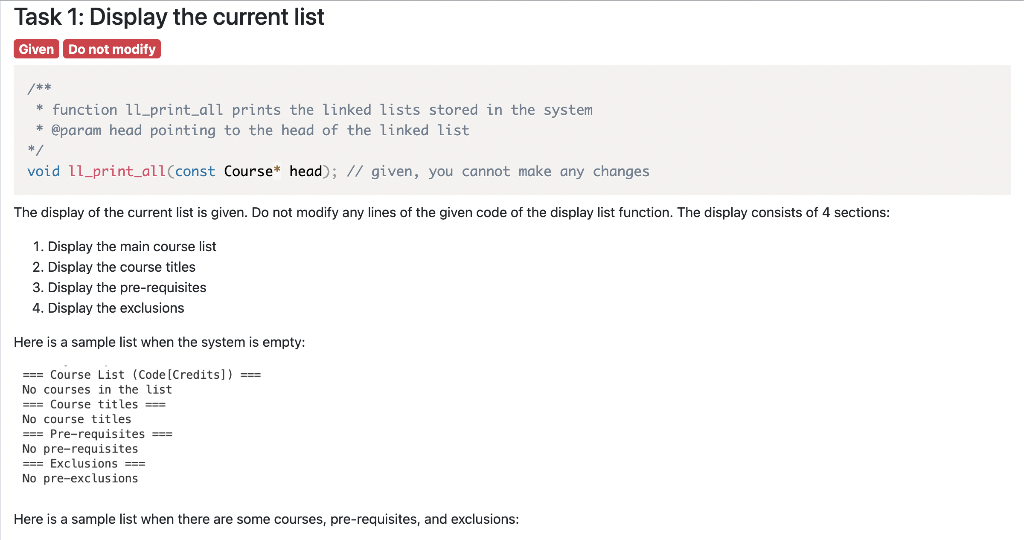
Task: Click the "=== Course List (Code[Credits]) ===" output line
Action: [142, 375]
